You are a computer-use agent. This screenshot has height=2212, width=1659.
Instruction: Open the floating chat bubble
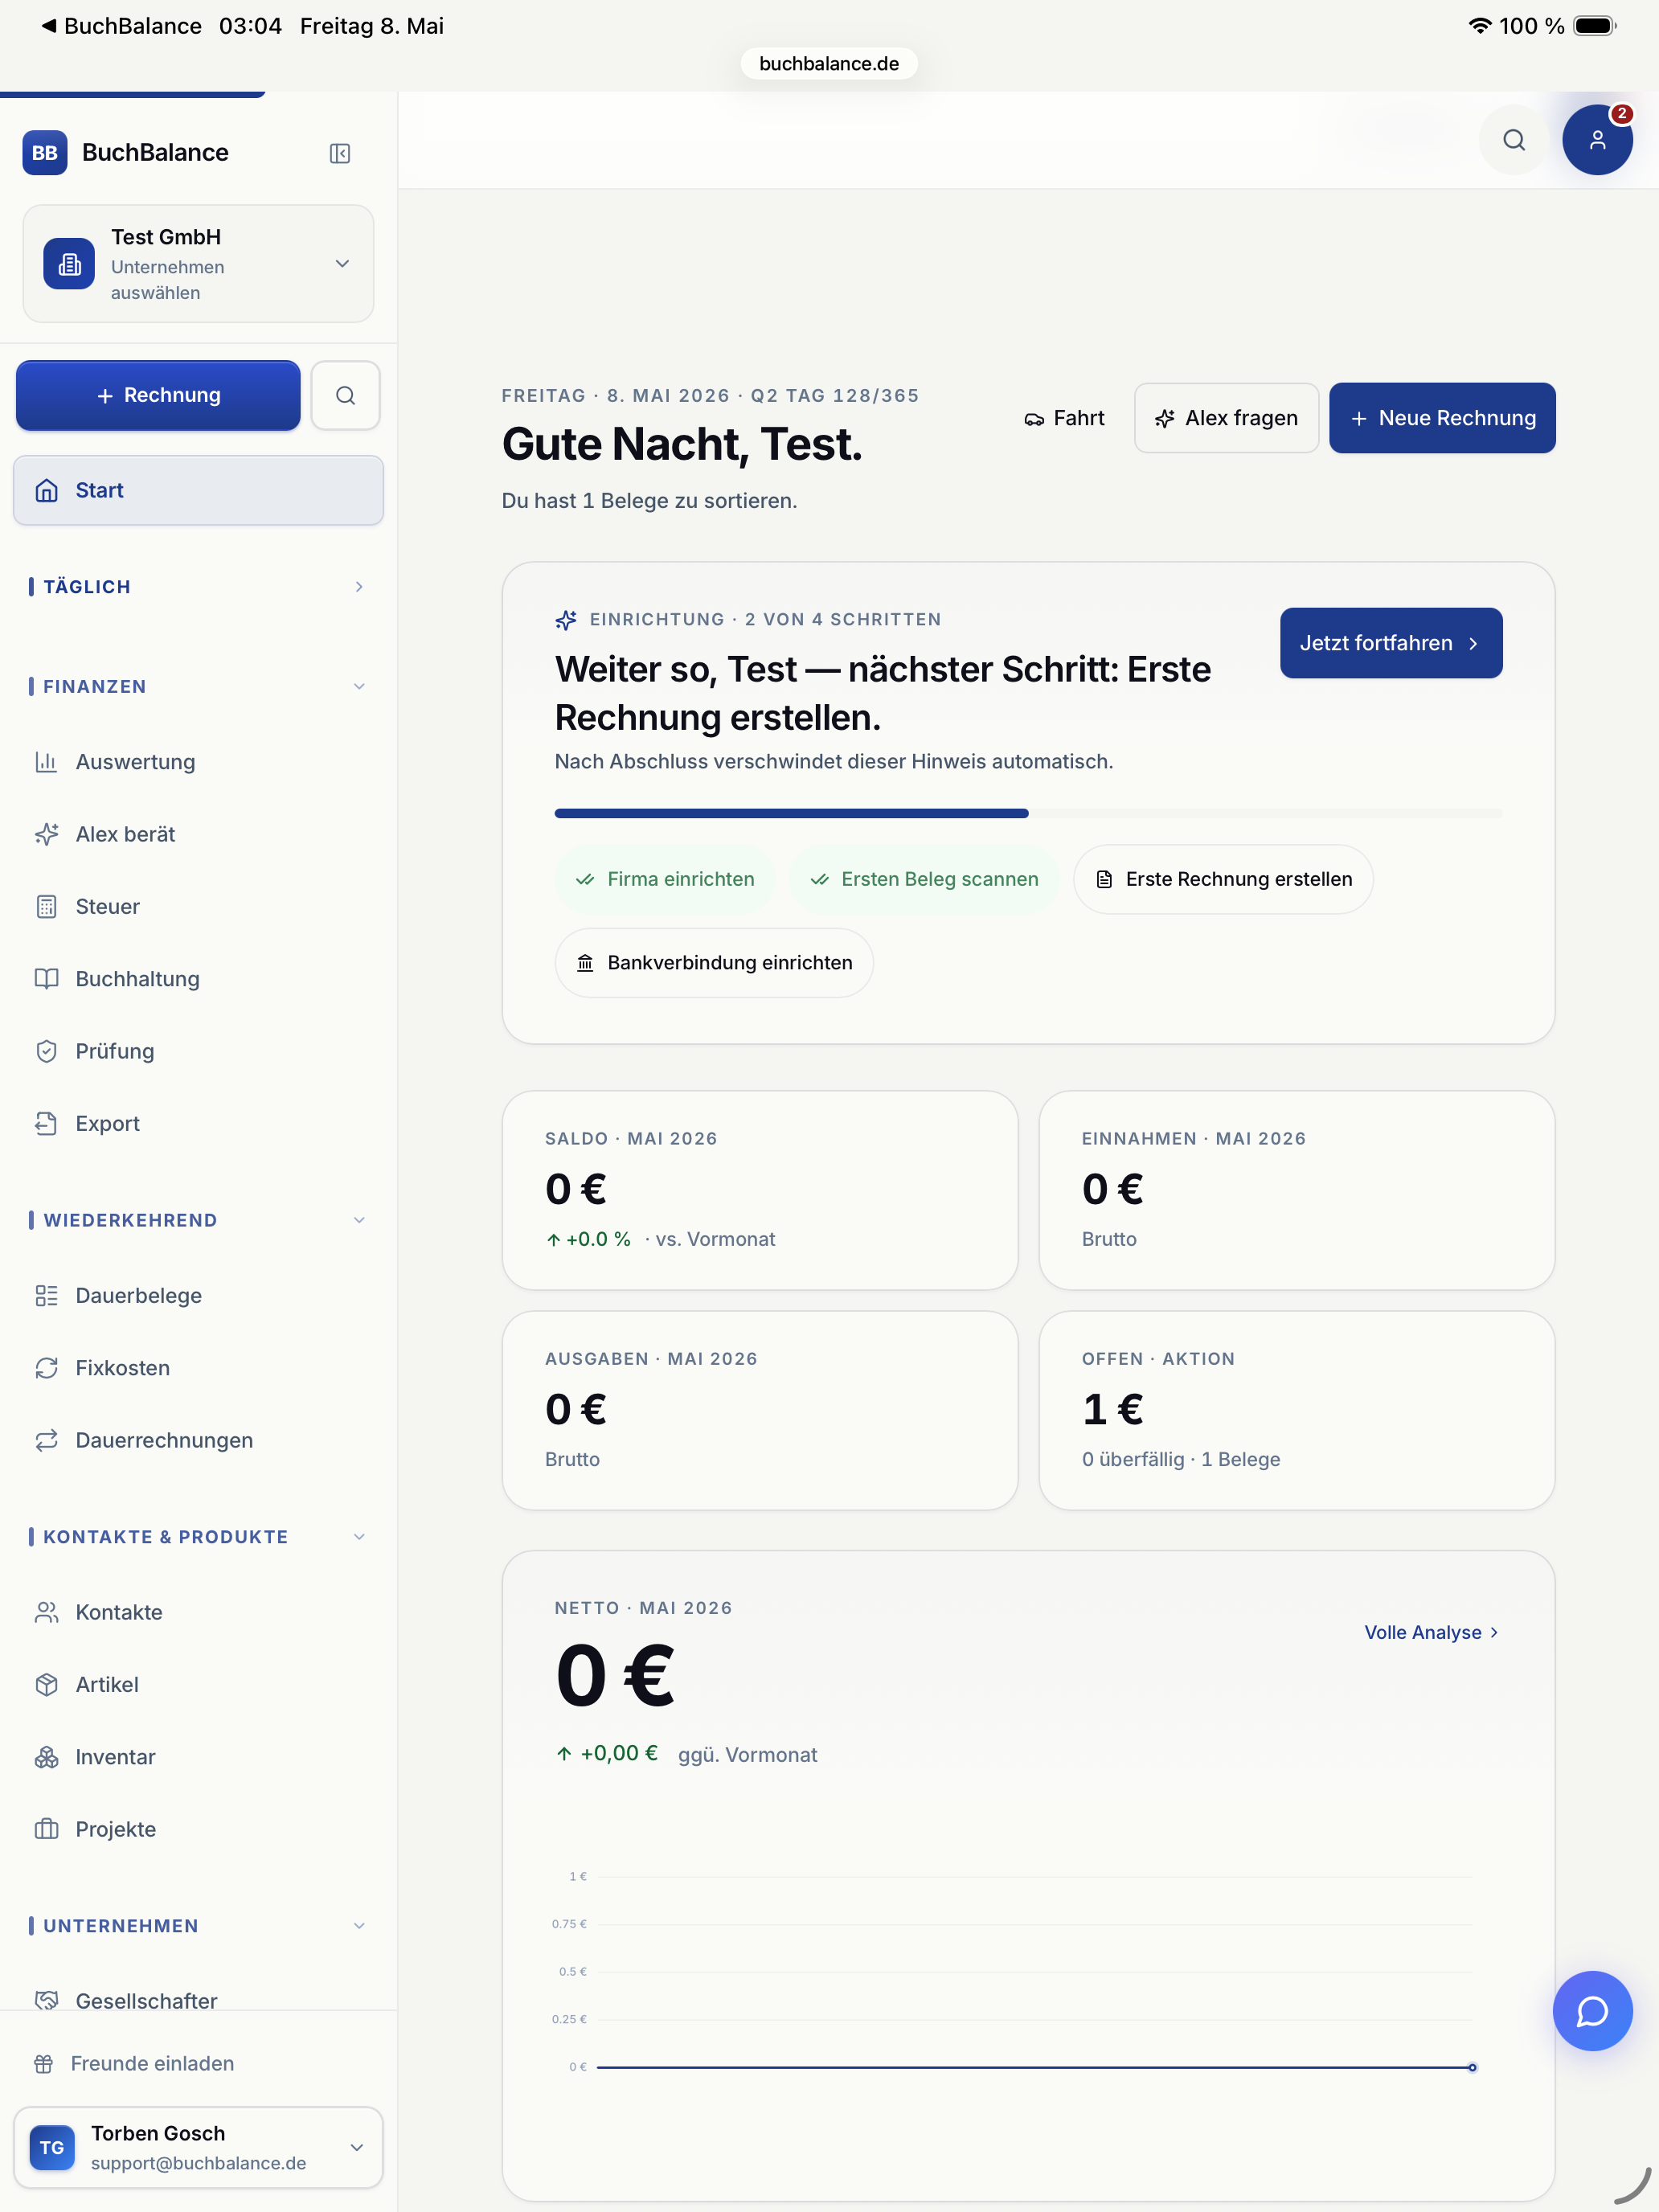tap(1592, 2010)
